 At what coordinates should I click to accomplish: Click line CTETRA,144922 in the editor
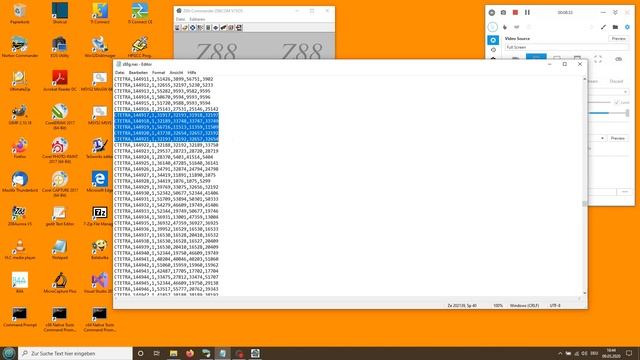pos(166,145)
